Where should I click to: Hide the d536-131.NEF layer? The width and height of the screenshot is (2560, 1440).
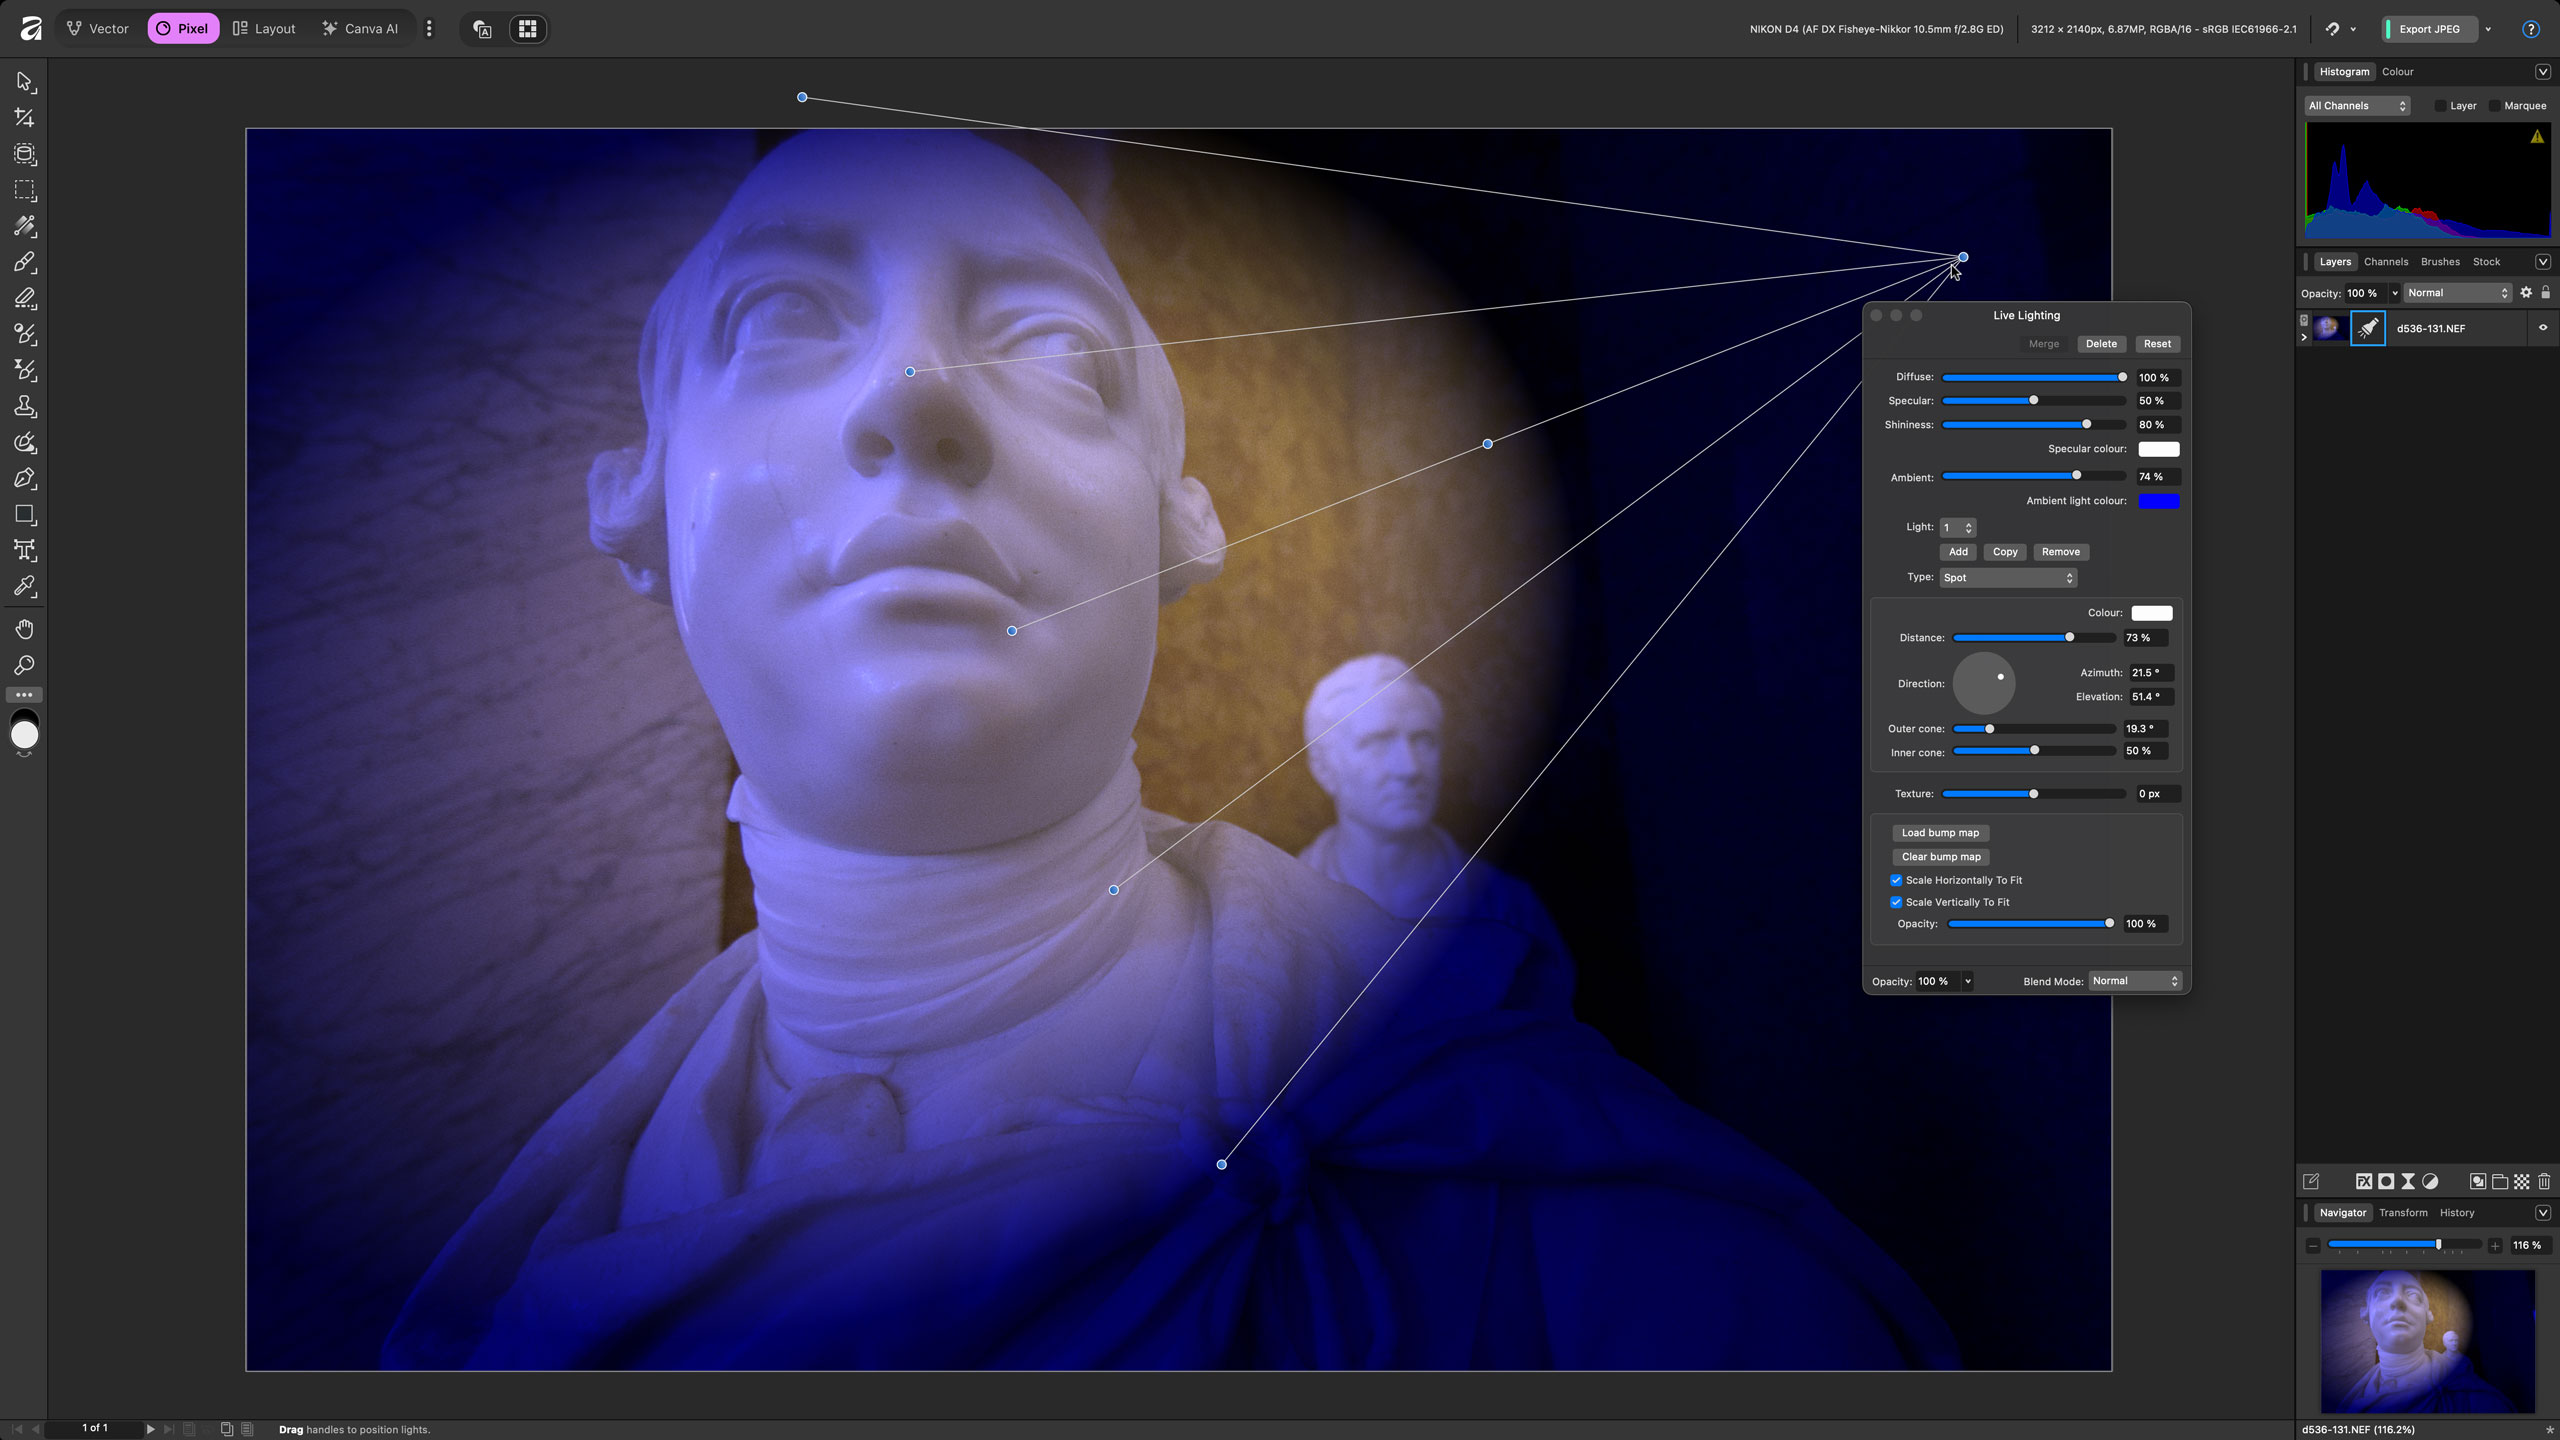(2543, 328)
